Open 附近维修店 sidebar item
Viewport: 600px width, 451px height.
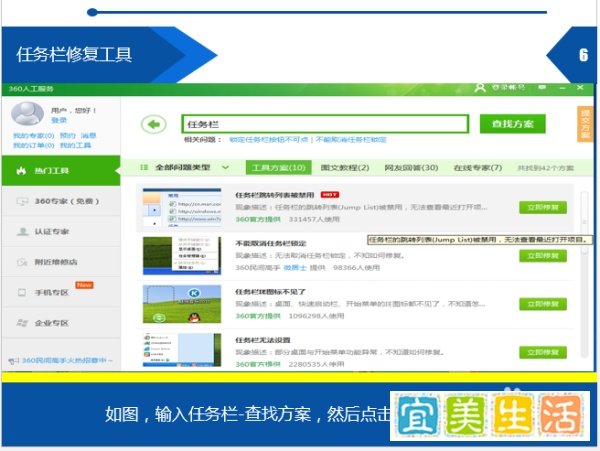coord(61,262)
